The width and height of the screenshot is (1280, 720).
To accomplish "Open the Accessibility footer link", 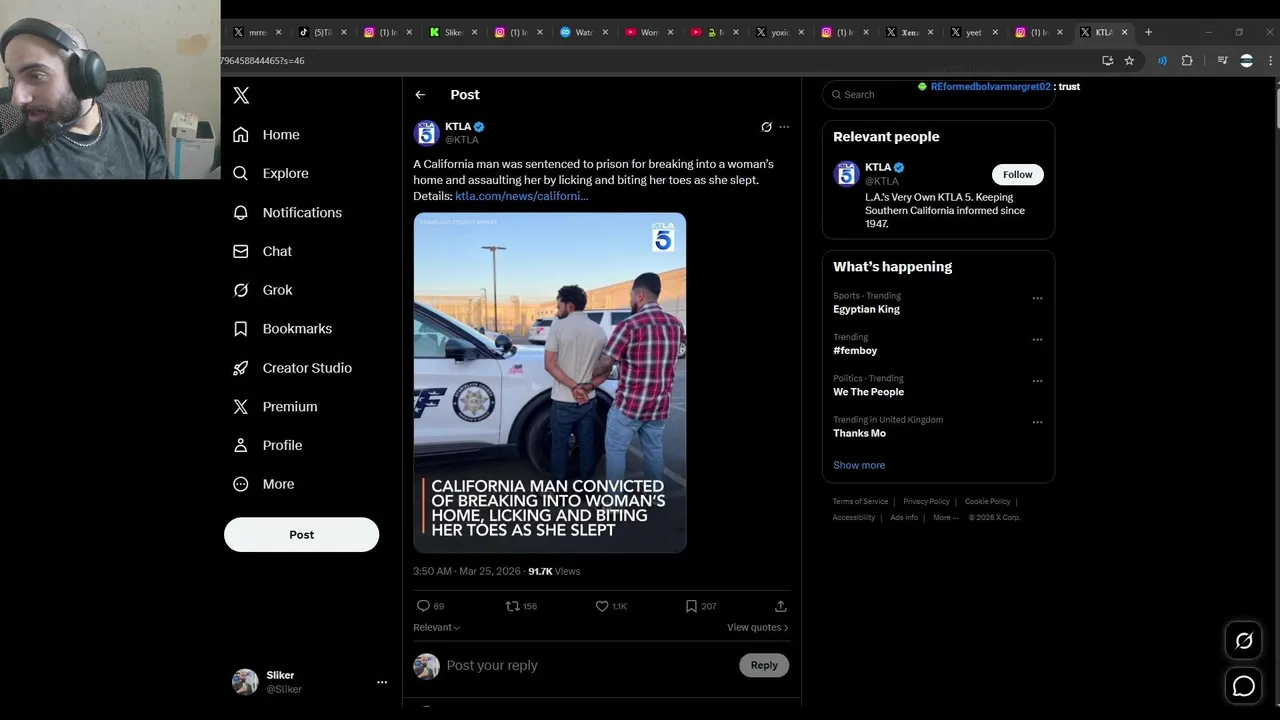I will (854, 517).
